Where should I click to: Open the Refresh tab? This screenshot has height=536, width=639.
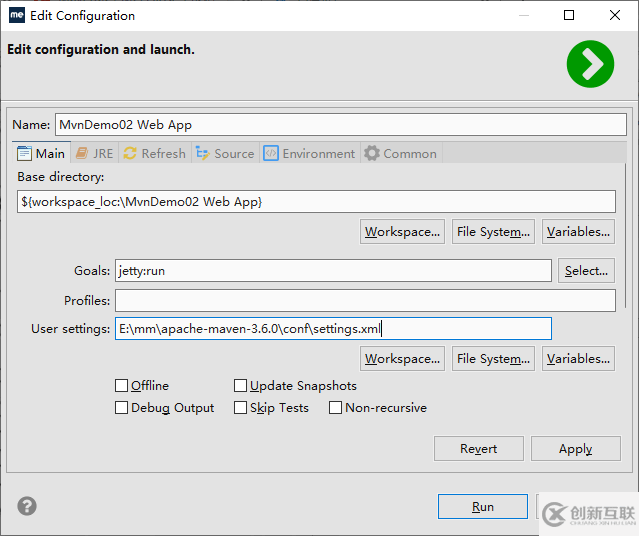(x=154, y=153)
